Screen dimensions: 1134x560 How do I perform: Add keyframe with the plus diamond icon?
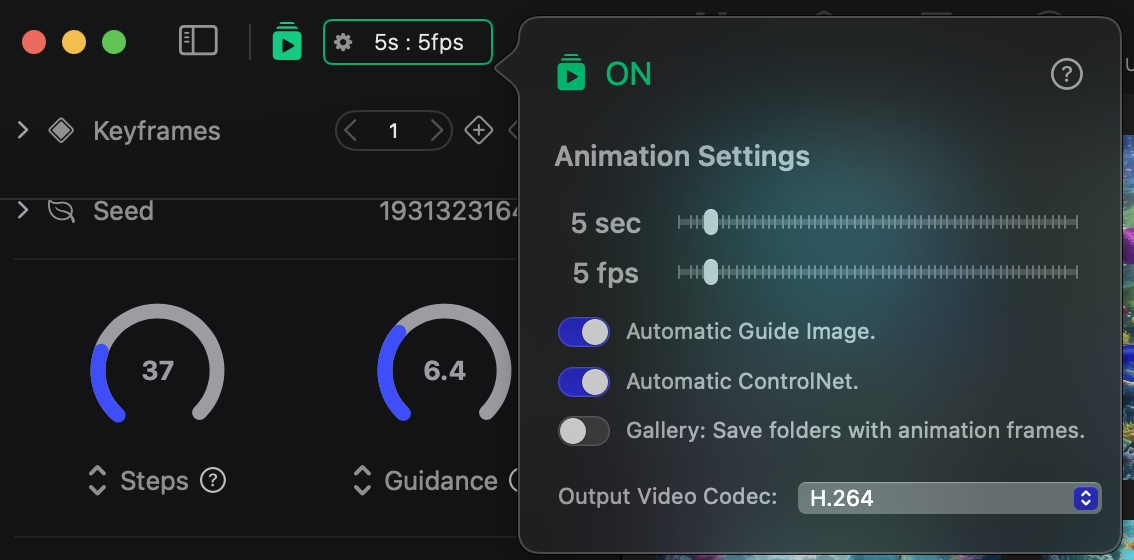pos(479,131)
